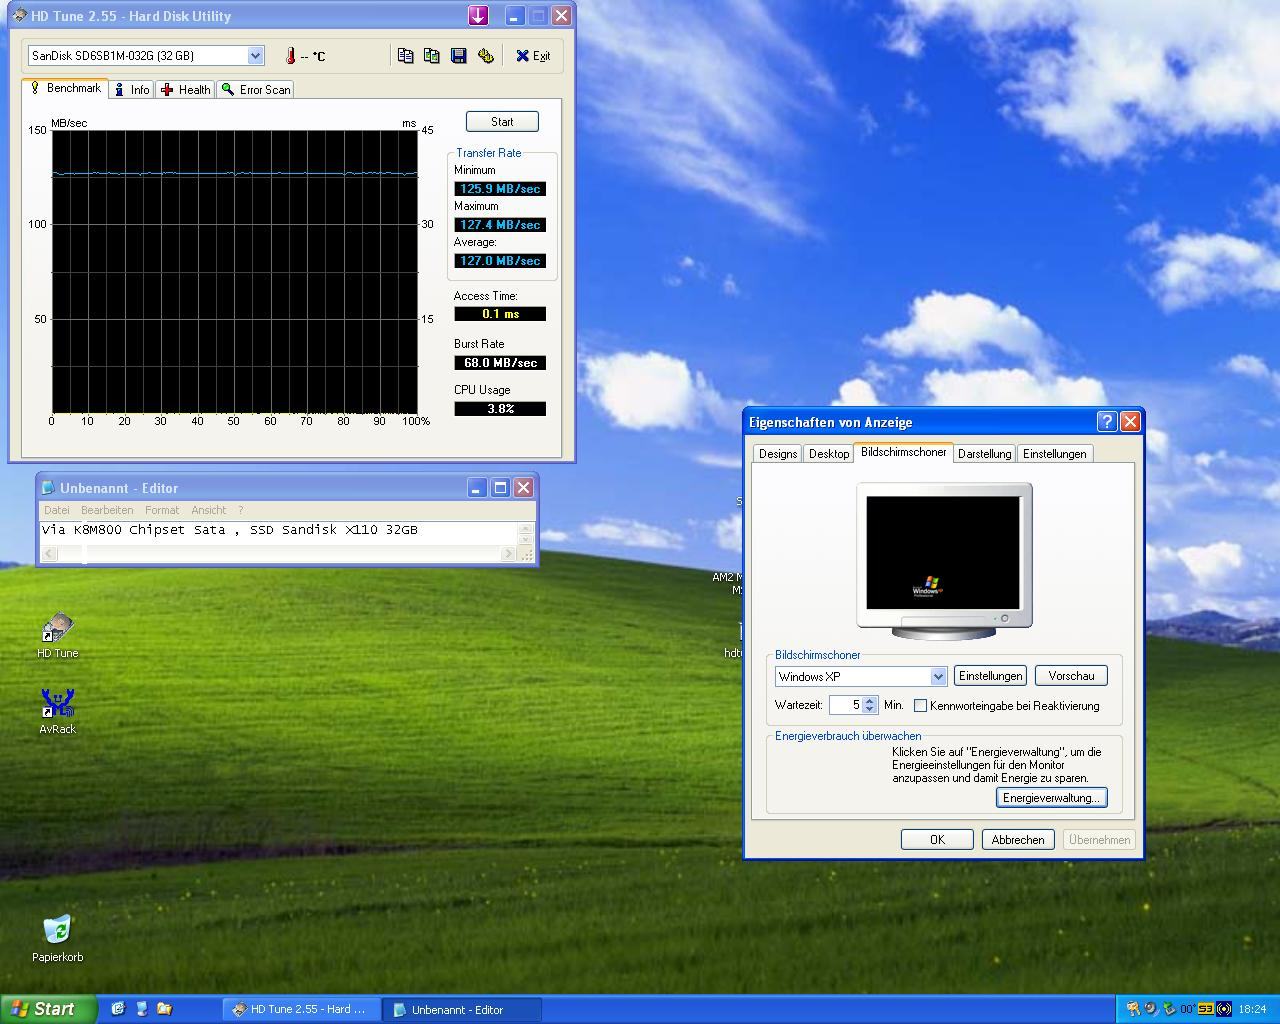Switch to Benchmark tab in HD Tune
The height and width of the screenshot is (1024, 1280).
(65, 88)
